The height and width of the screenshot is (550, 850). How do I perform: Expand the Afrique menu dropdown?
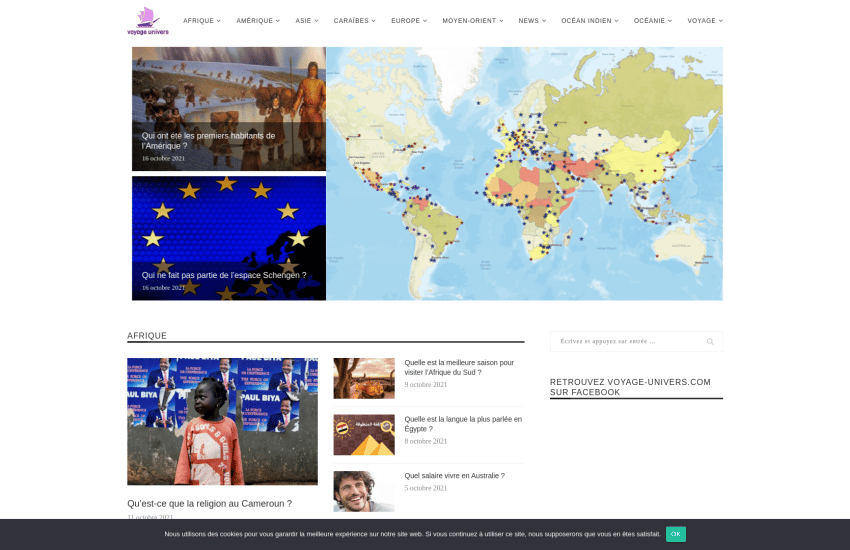[x=201, y=21]
